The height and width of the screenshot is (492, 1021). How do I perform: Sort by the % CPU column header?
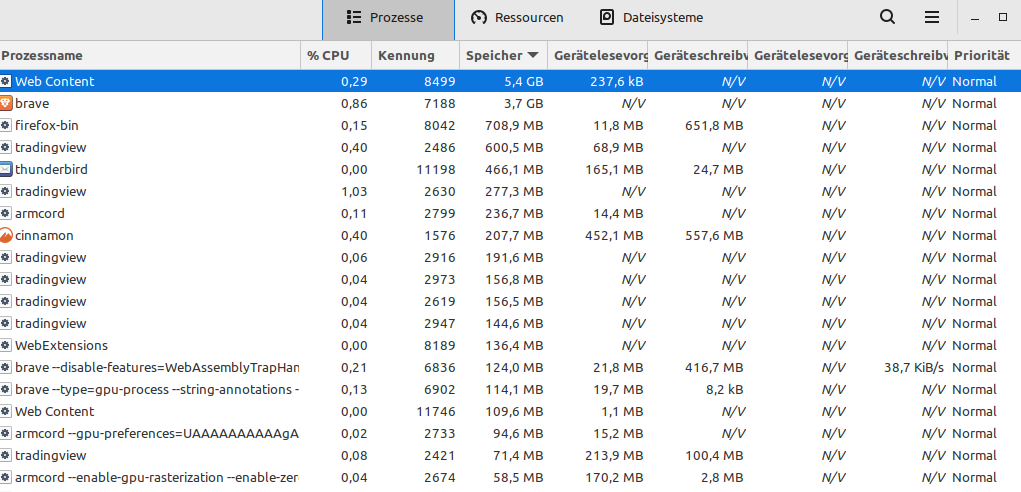click(x=336, y=55)
